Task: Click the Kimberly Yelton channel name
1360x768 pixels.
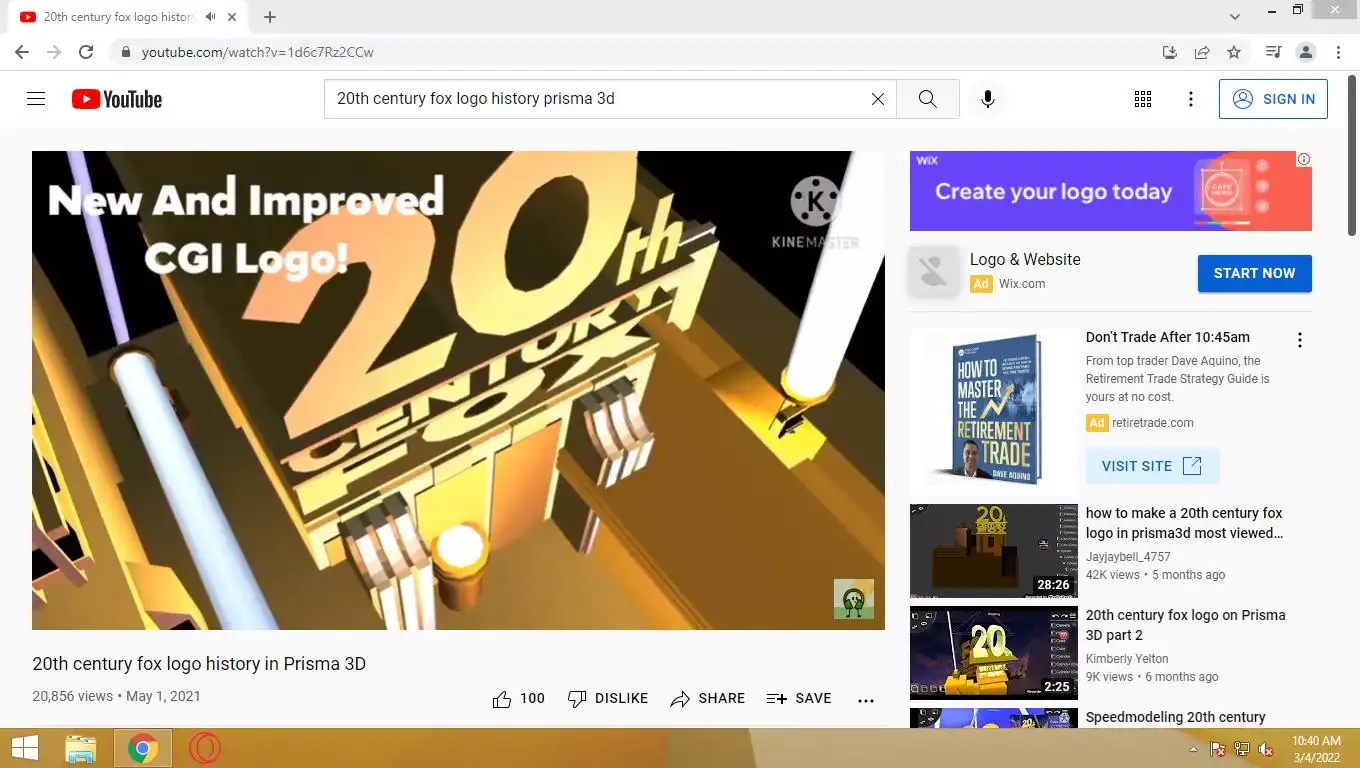Action: tap(1127, 659)
